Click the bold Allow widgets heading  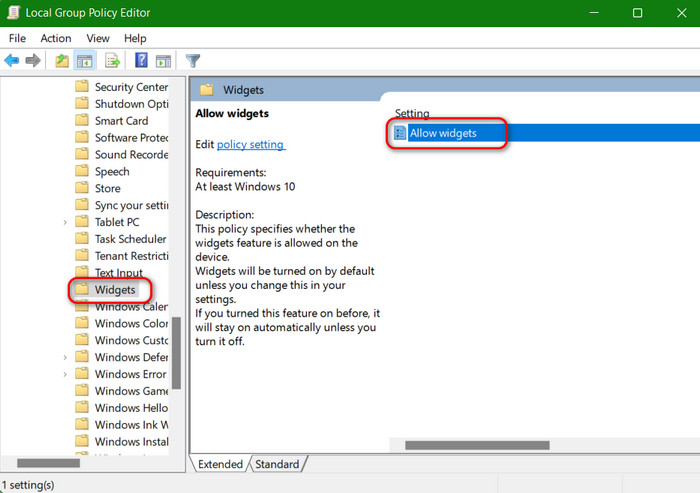click(232, 113)
